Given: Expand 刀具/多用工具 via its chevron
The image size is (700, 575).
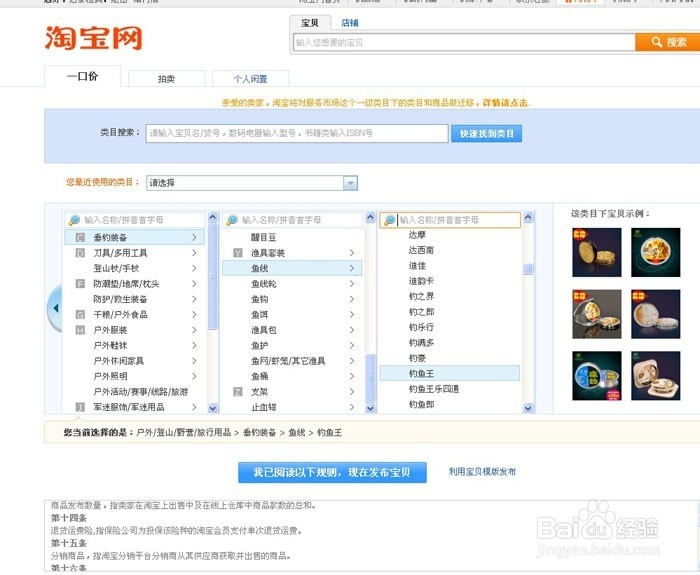Looking at the screenshot, I should tap(194, 253).
